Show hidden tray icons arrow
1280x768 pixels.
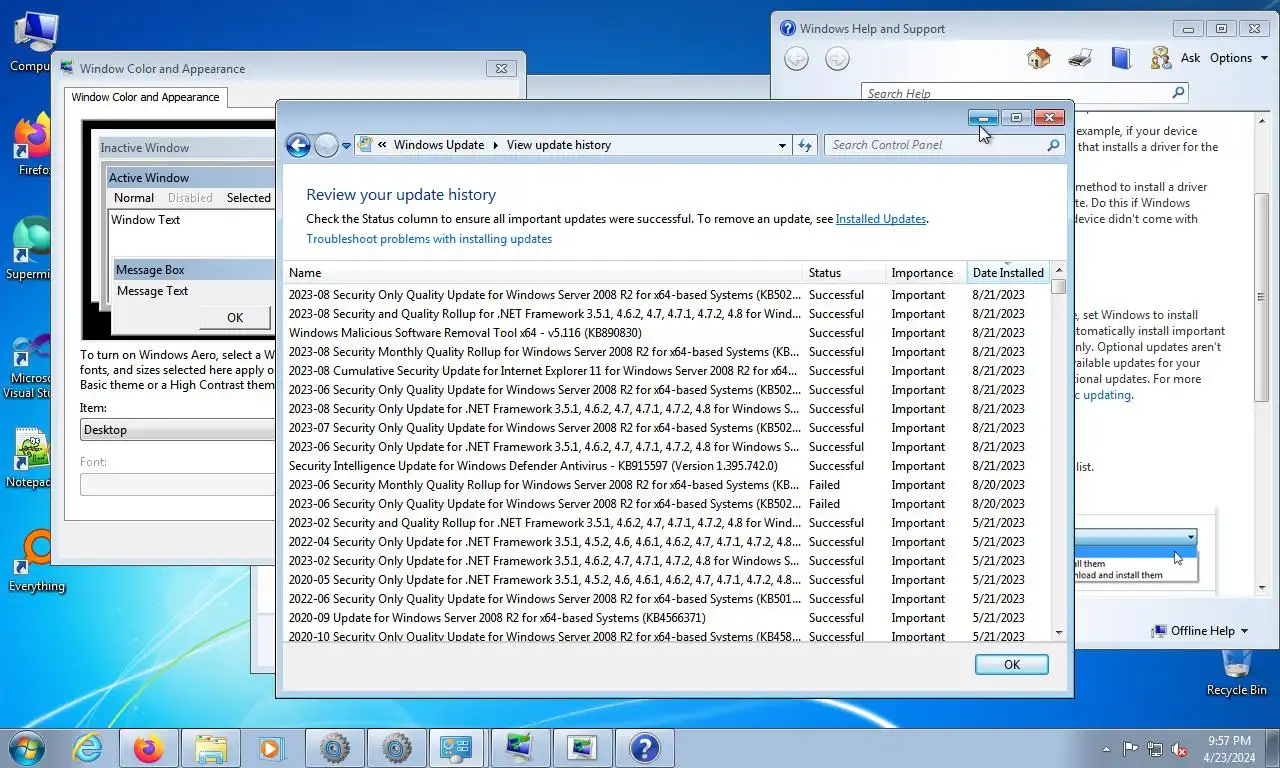click(x=1106, y=749)
